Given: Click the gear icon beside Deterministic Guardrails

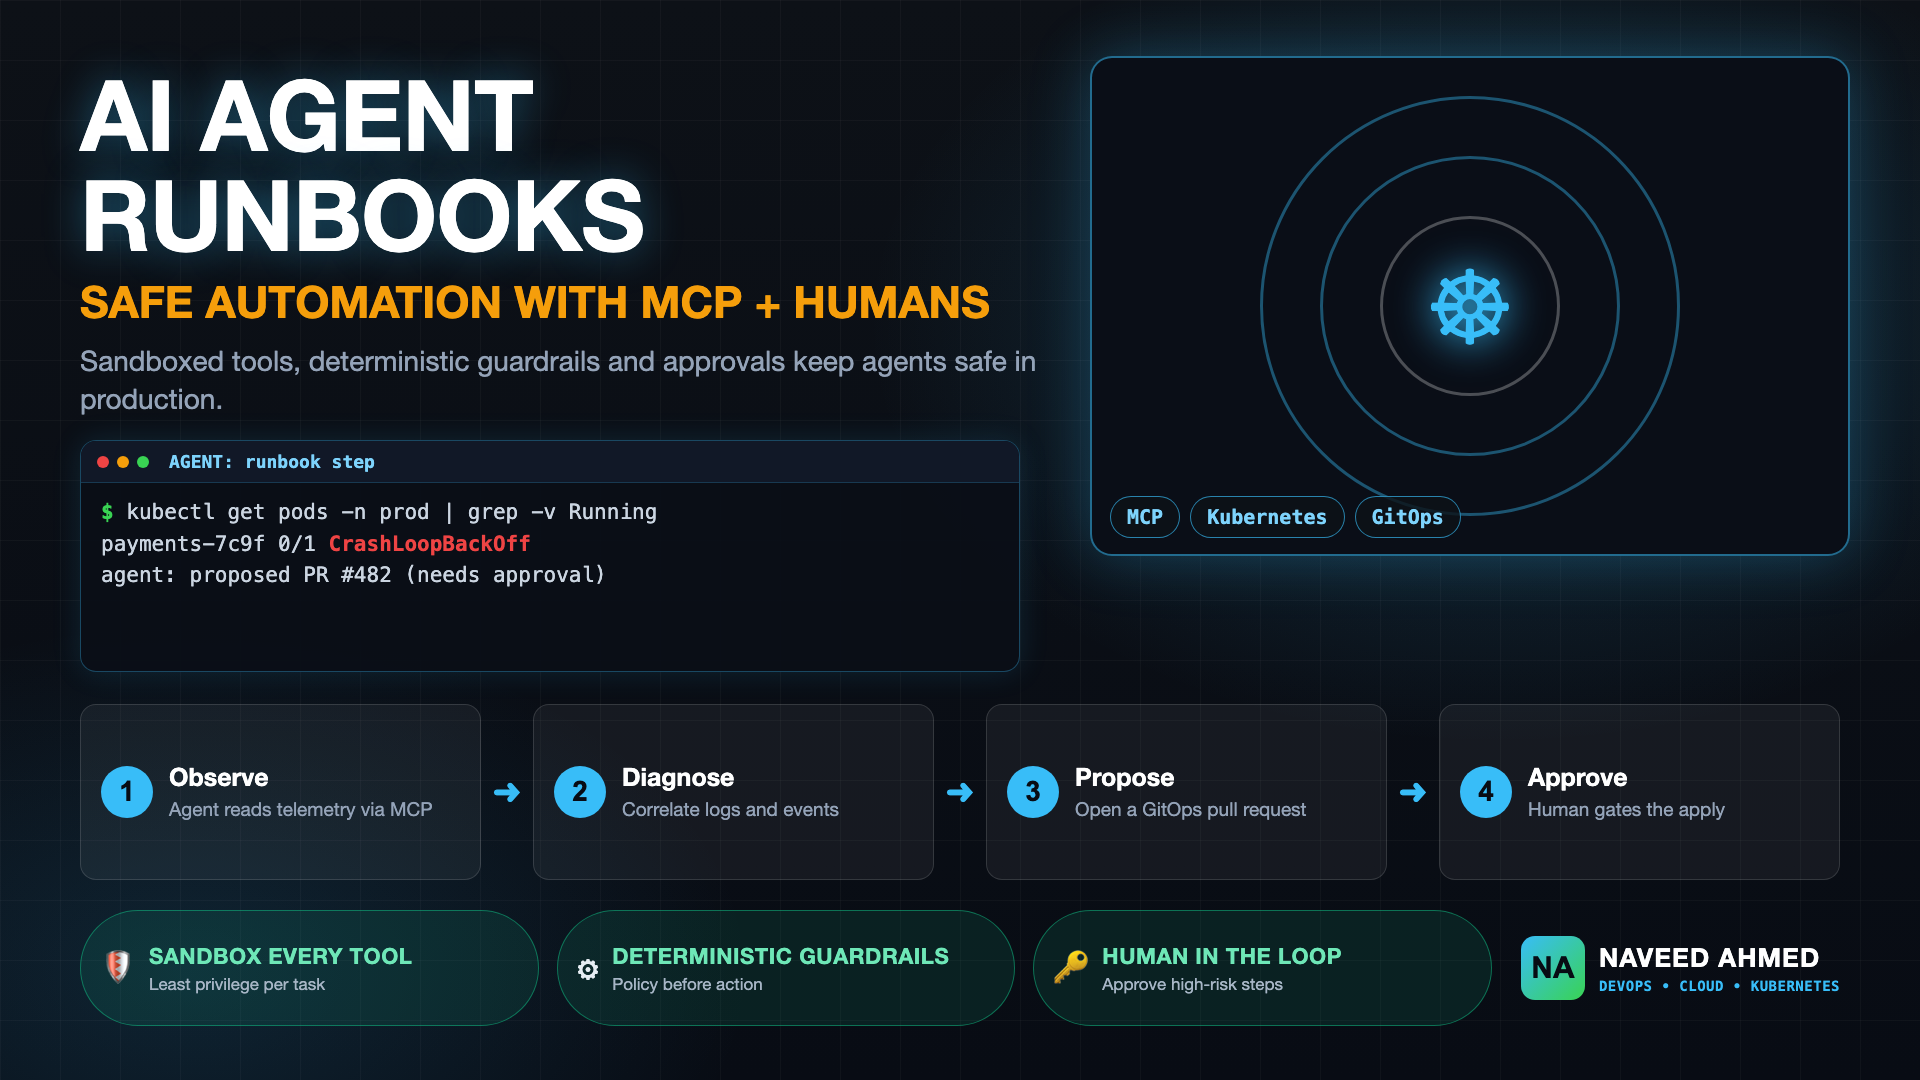Looking at the screenshot, I should pos(588,969).
